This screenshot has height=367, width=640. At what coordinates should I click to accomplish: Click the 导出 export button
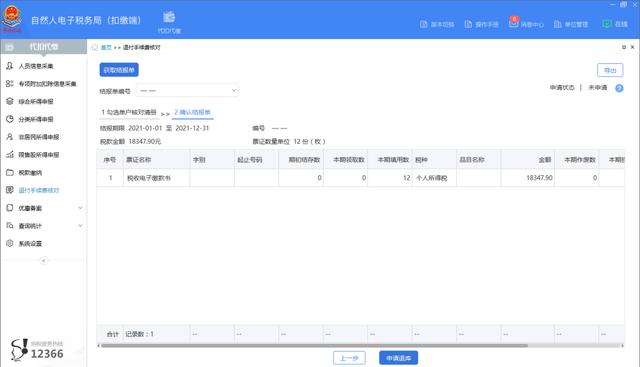pyautogui.click(x=610, y=70)
